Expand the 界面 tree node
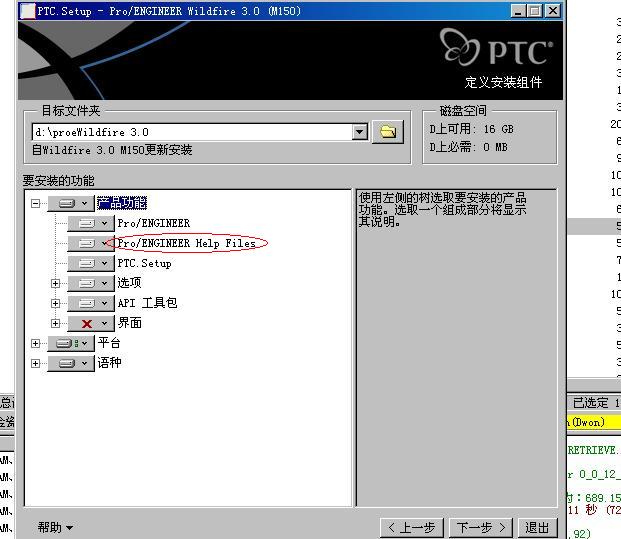 click(55, 324)
